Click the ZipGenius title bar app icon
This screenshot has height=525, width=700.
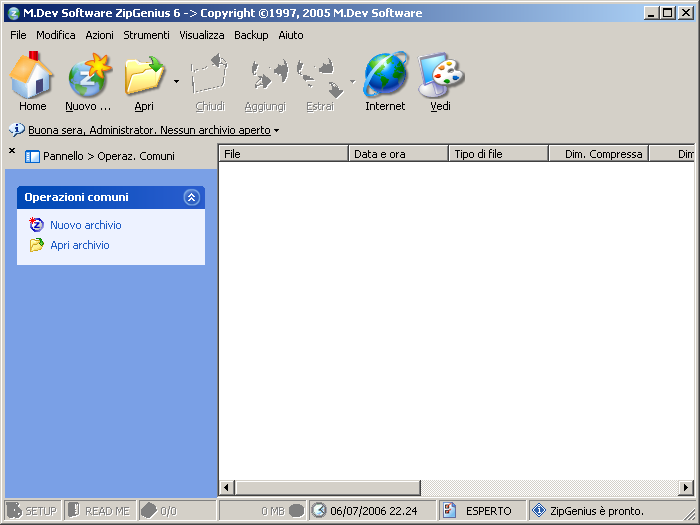(x=14, y=13)
